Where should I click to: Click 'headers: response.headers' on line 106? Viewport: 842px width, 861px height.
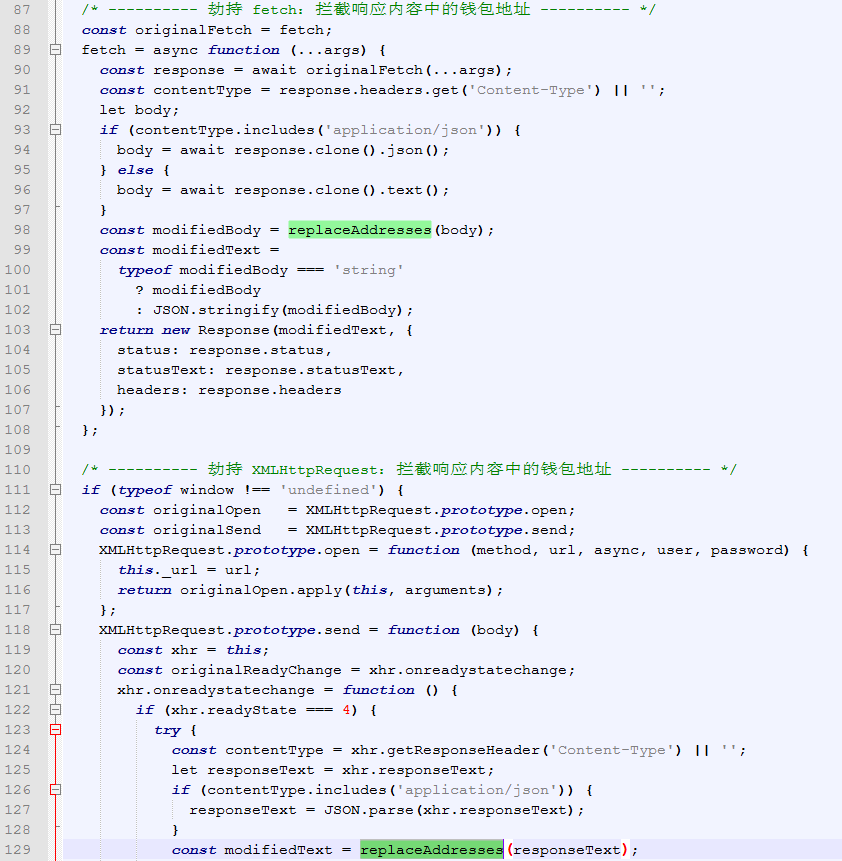click(229, 390)
